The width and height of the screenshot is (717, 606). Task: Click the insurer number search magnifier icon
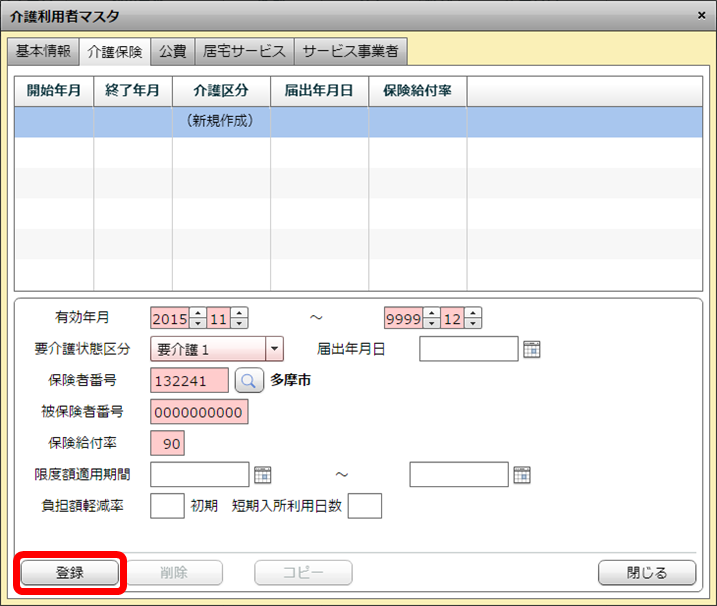point(249,380)
